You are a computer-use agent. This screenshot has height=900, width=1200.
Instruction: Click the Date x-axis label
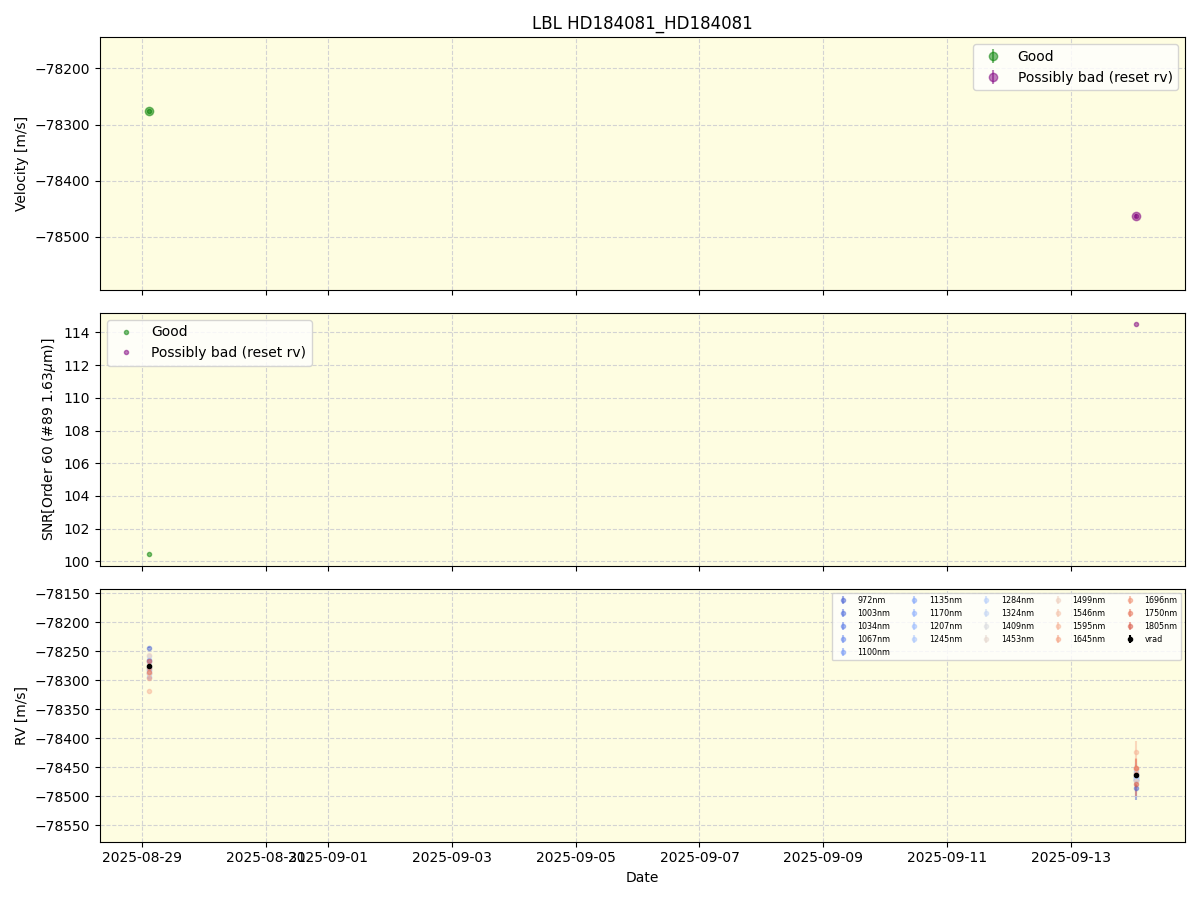(x=642, y=877)
